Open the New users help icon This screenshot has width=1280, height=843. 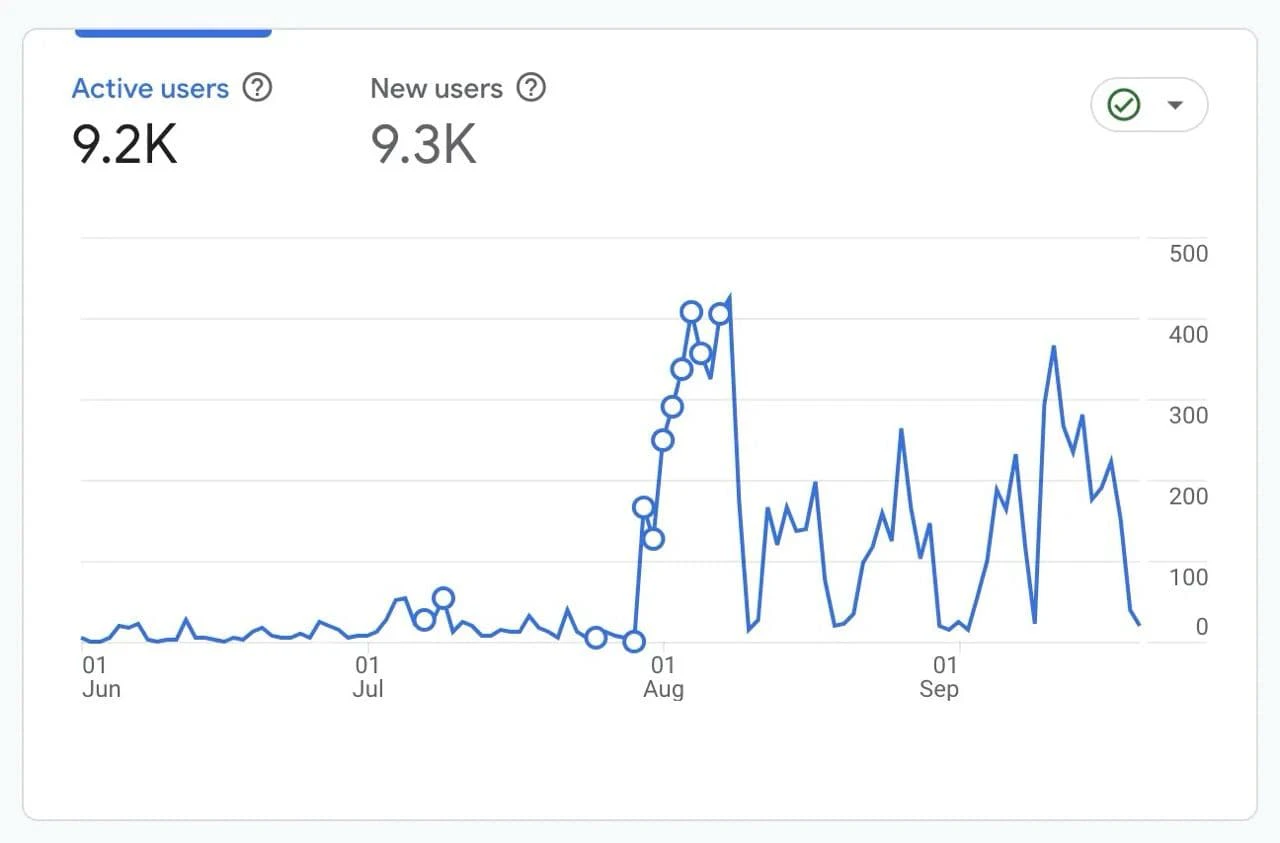(533, 88)
